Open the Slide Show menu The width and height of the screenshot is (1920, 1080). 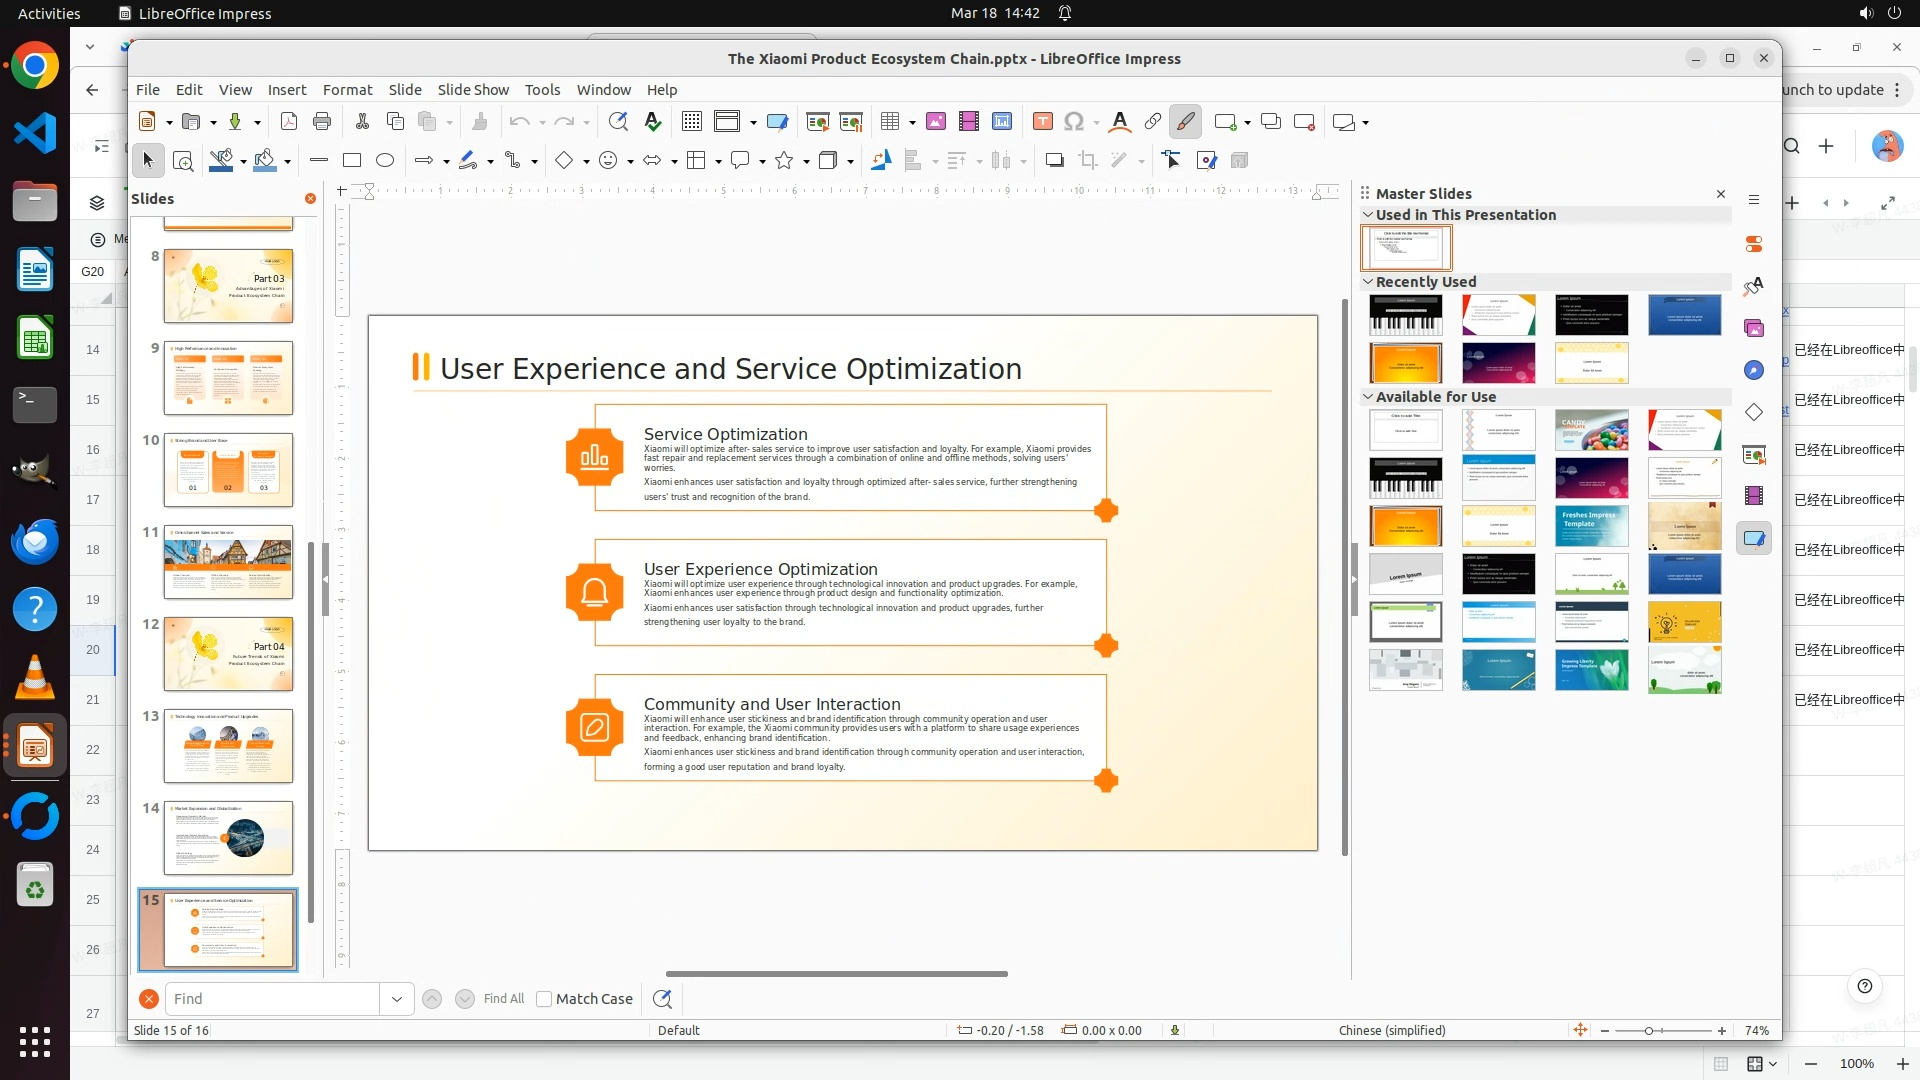(x=473, y=90)
